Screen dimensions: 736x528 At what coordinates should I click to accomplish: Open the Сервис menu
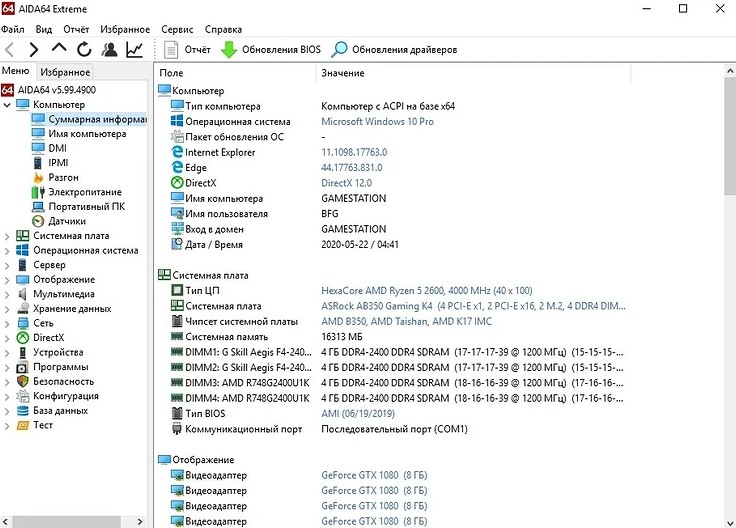177,29
